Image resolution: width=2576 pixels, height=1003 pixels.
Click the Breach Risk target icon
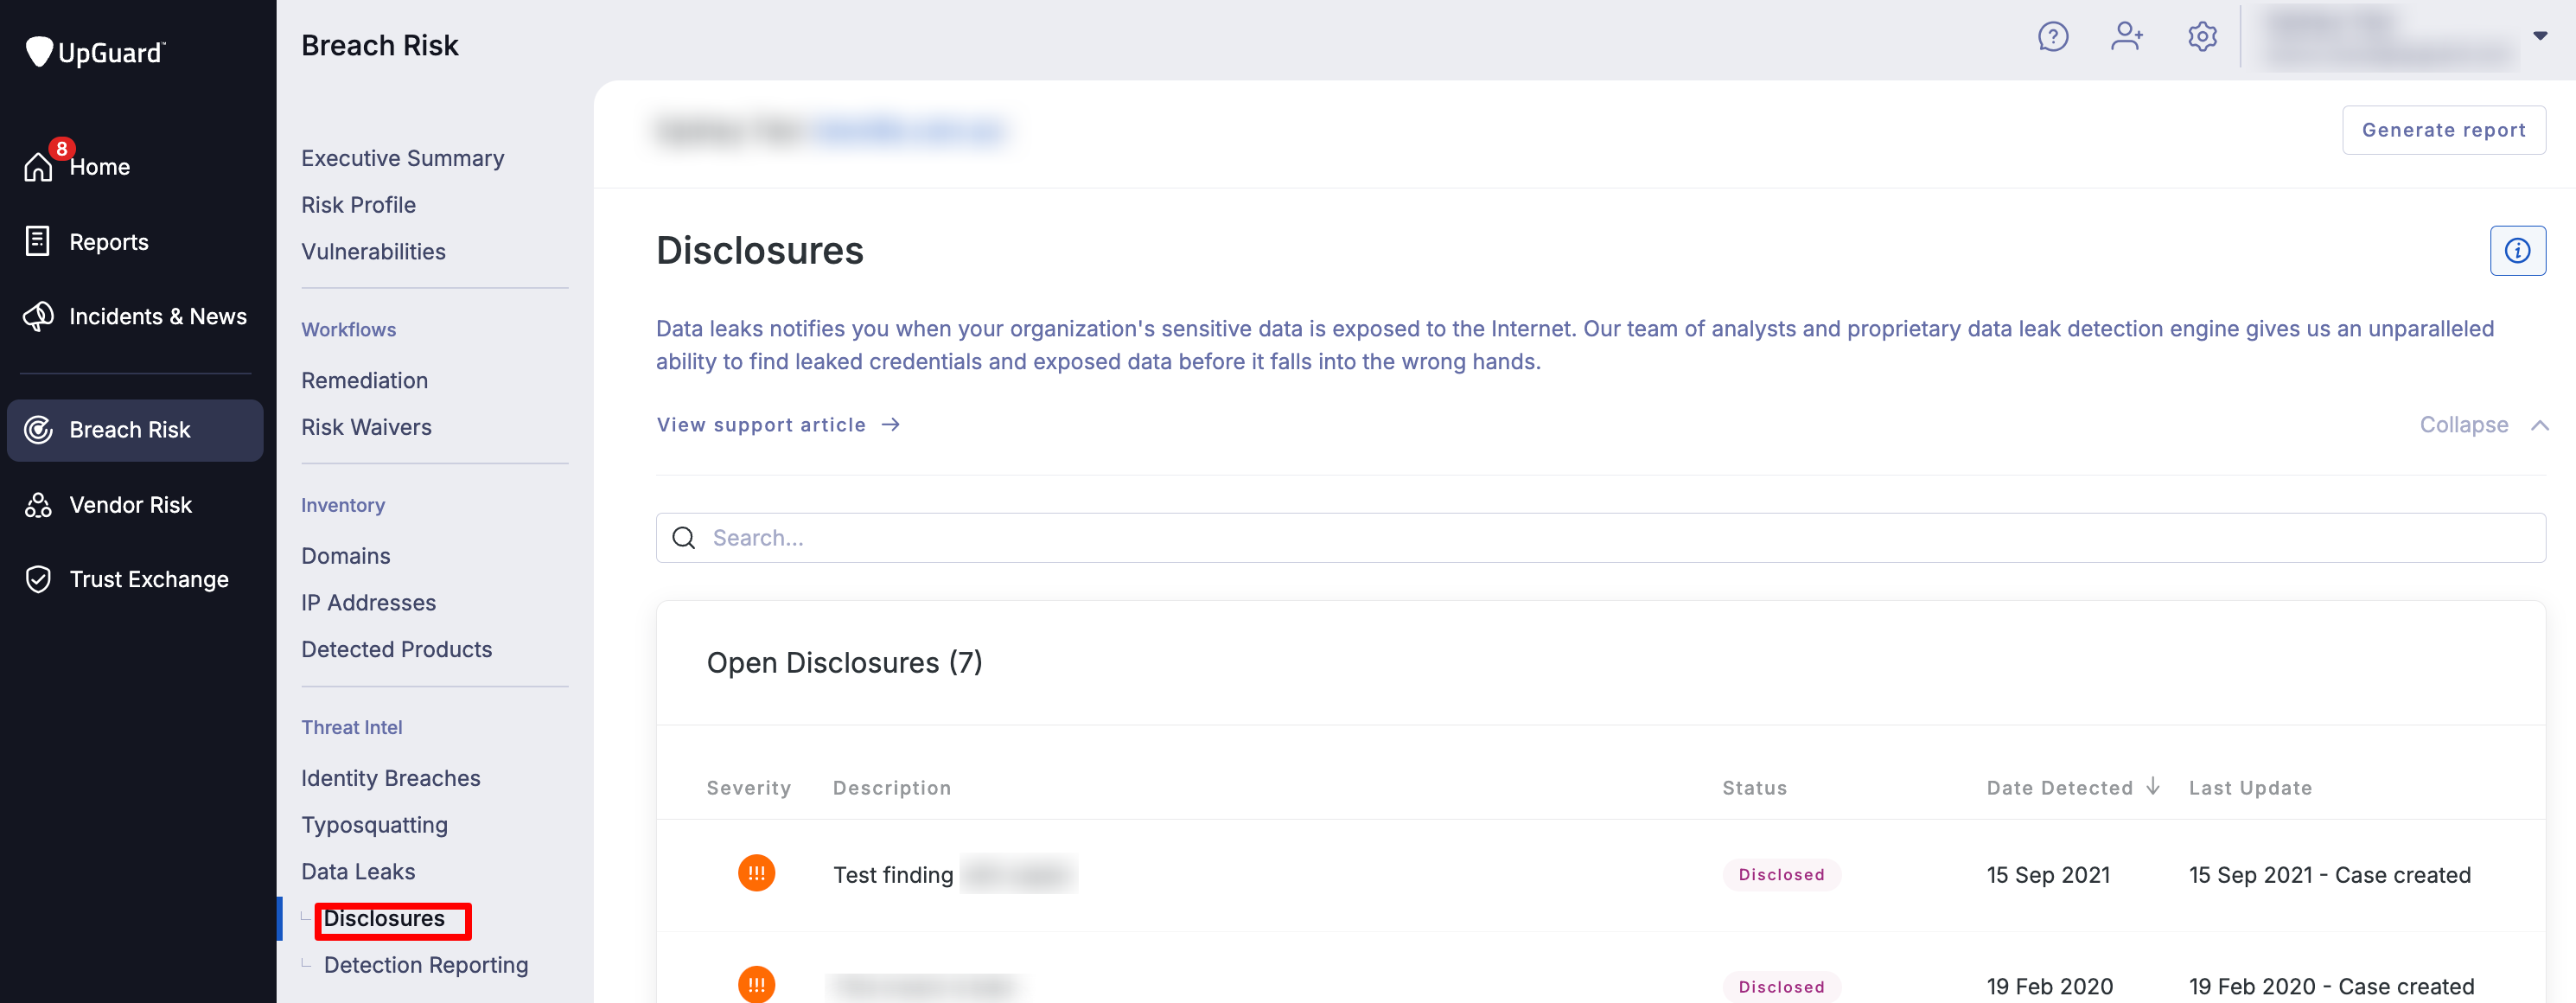coord(38,430)
